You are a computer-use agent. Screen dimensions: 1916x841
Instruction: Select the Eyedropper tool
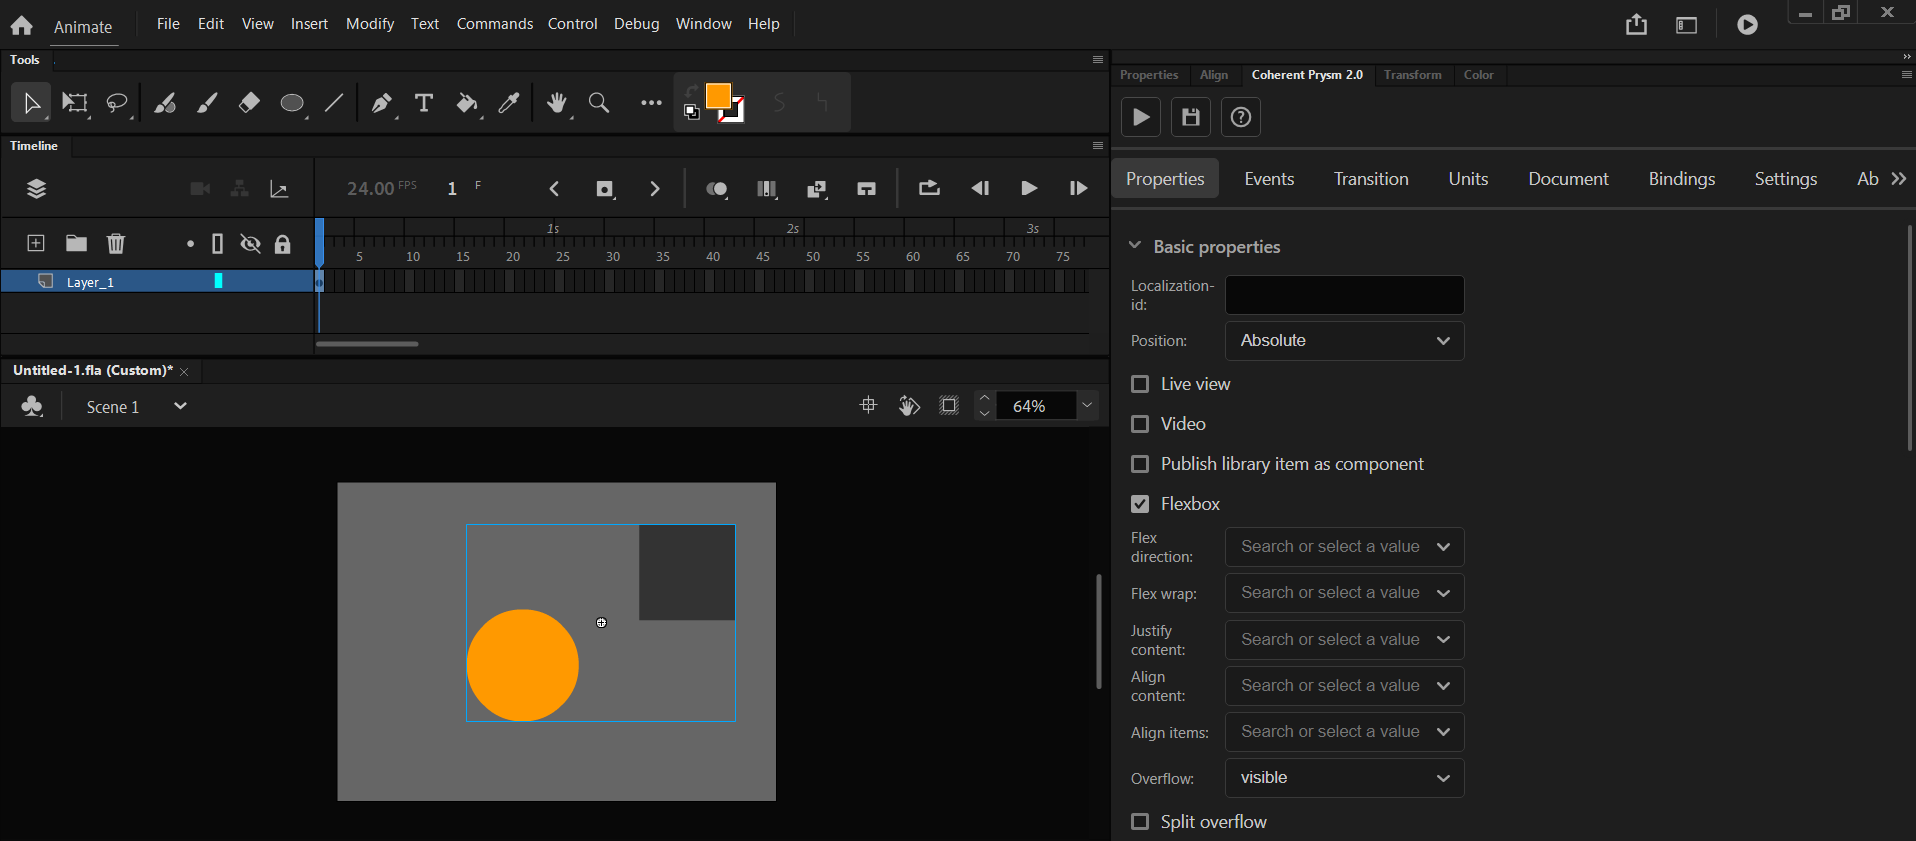coord(509,103)
